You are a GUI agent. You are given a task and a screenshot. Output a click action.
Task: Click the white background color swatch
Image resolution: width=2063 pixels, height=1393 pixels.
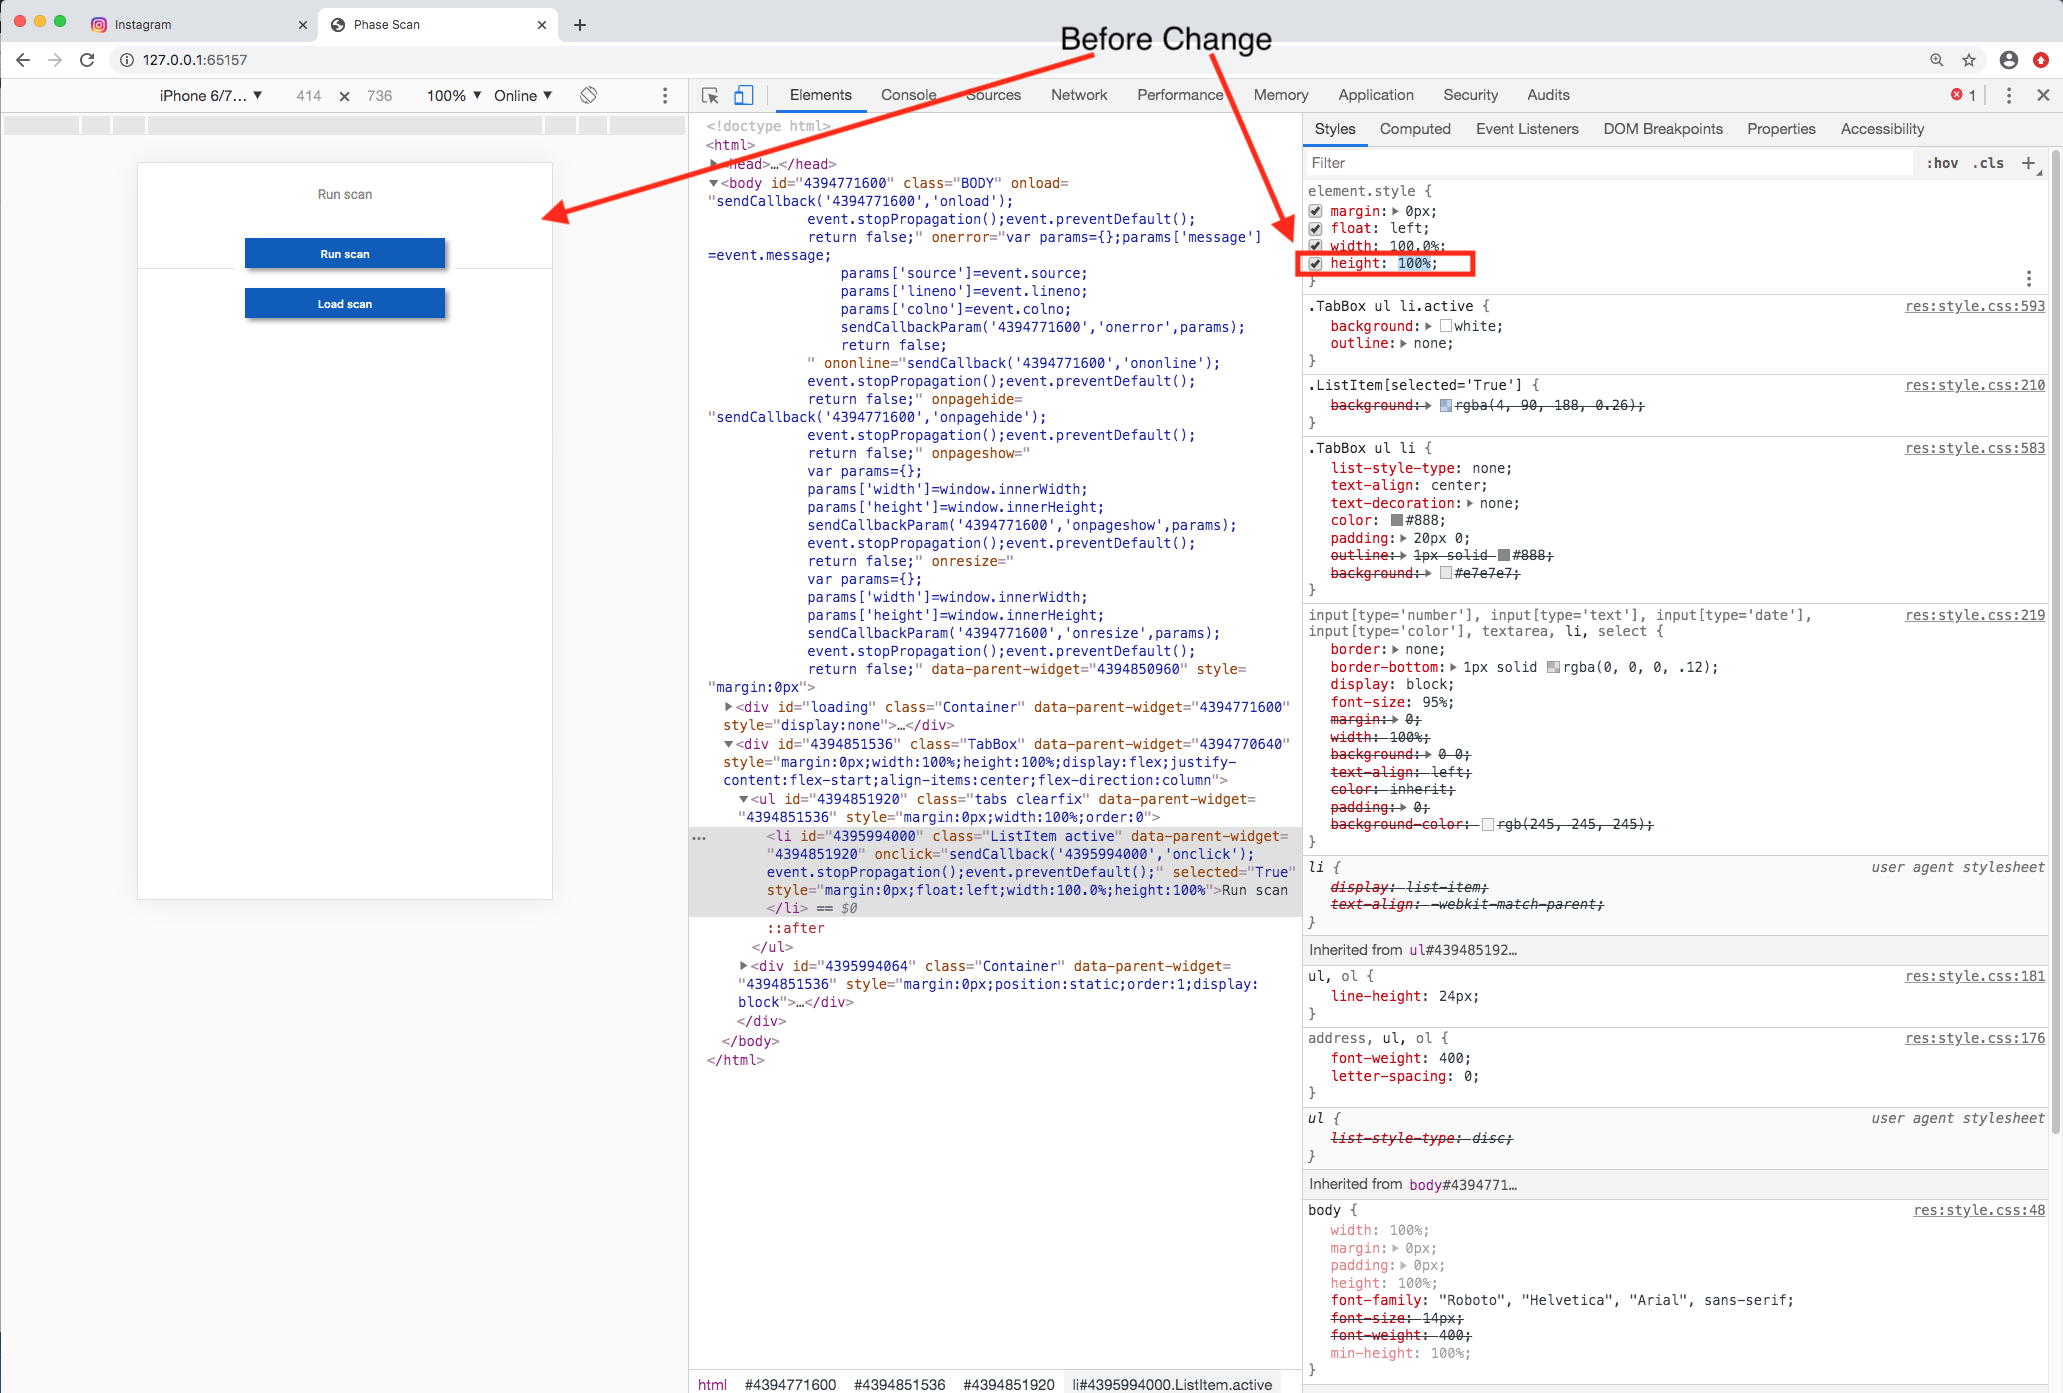point(1447,326)
